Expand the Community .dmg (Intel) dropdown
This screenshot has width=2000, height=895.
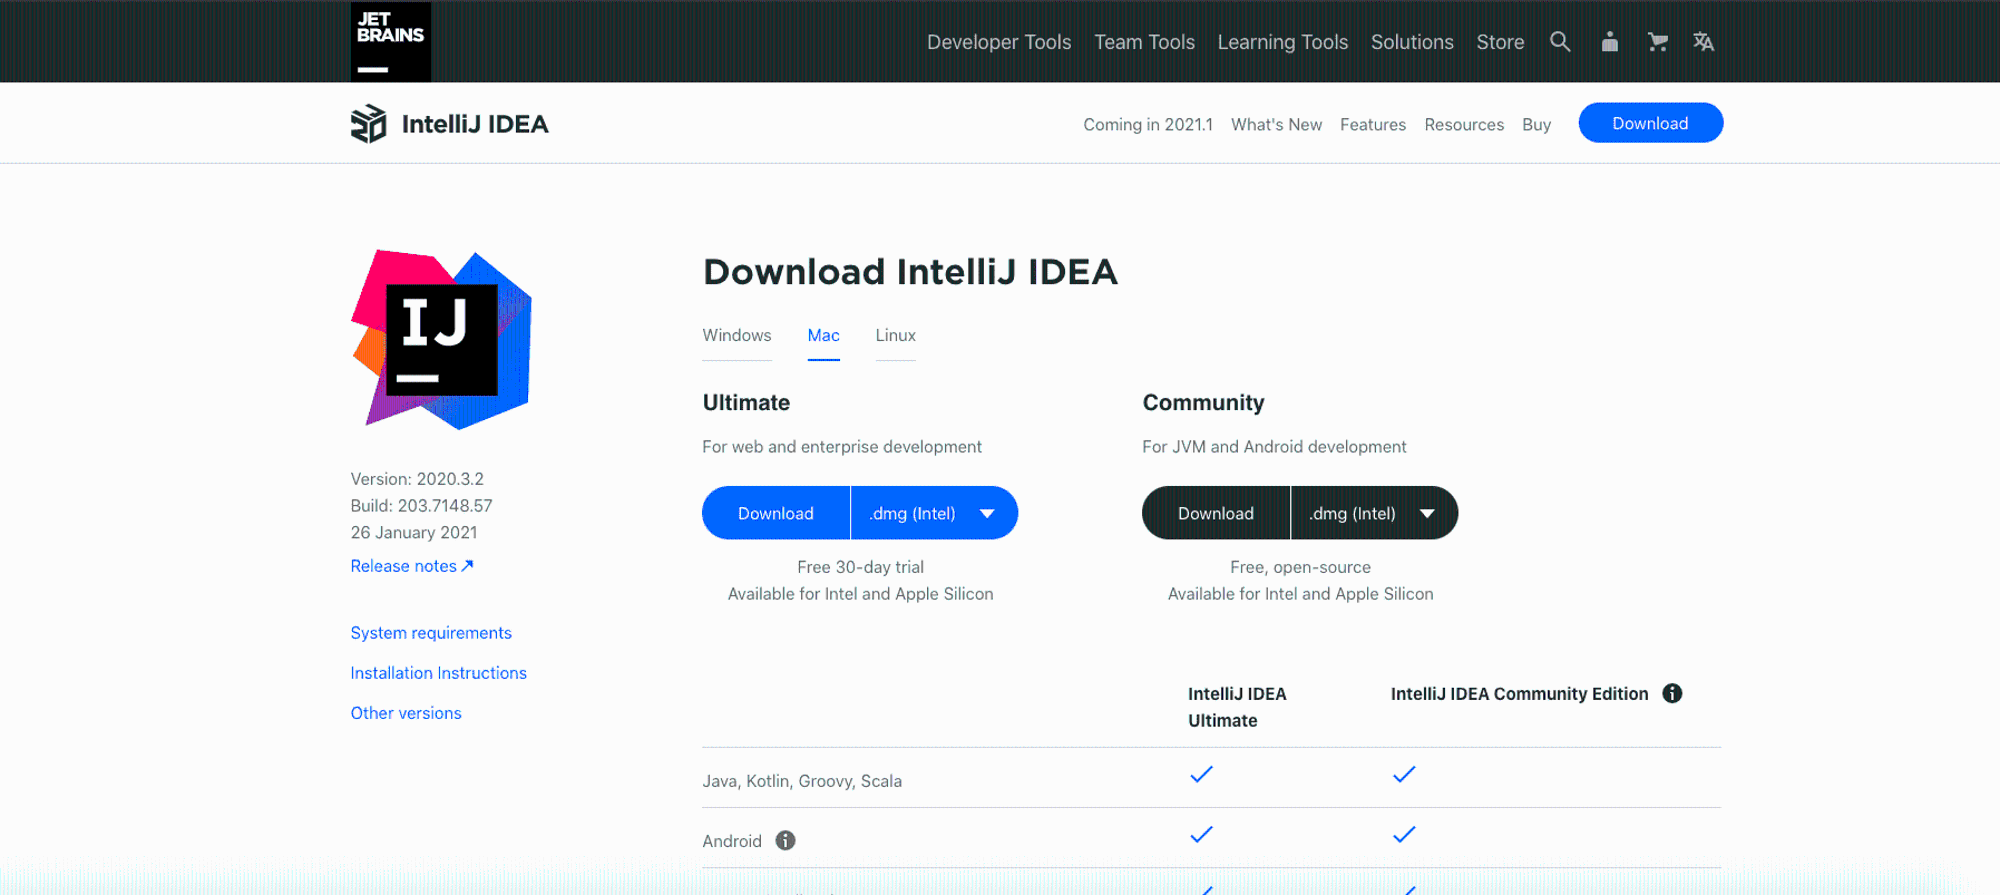click(x=1375, y=513)
